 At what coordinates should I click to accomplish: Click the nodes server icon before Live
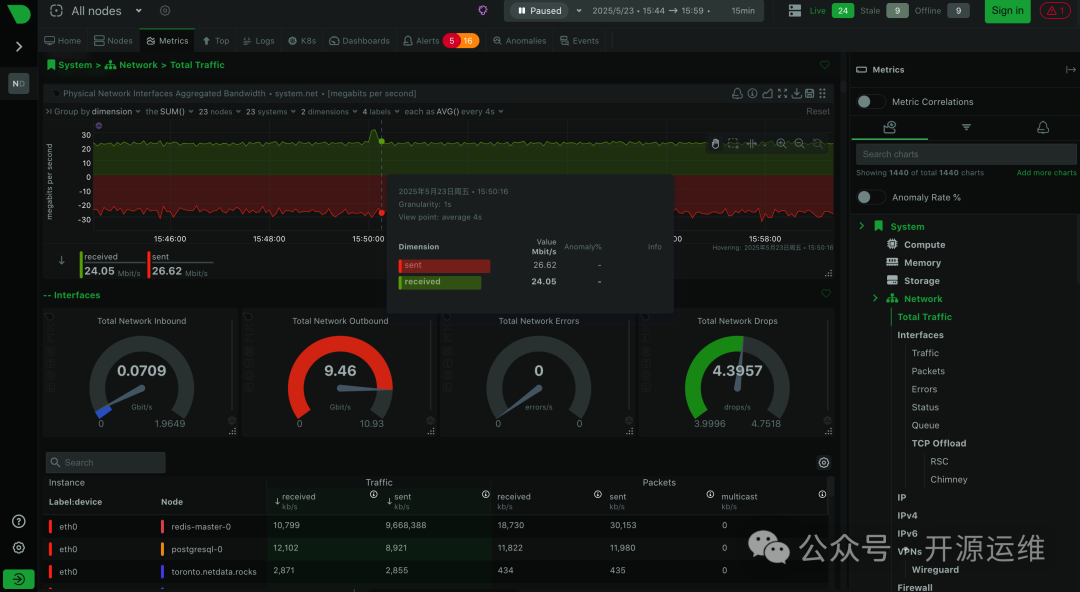coord(795,10)
